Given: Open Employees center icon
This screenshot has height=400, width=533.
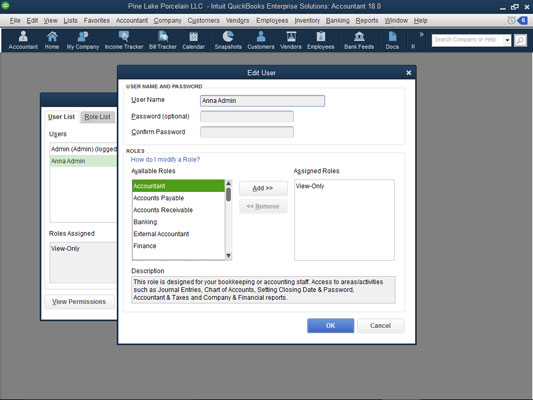Looking at the screenshot, I should coord(321,40).
